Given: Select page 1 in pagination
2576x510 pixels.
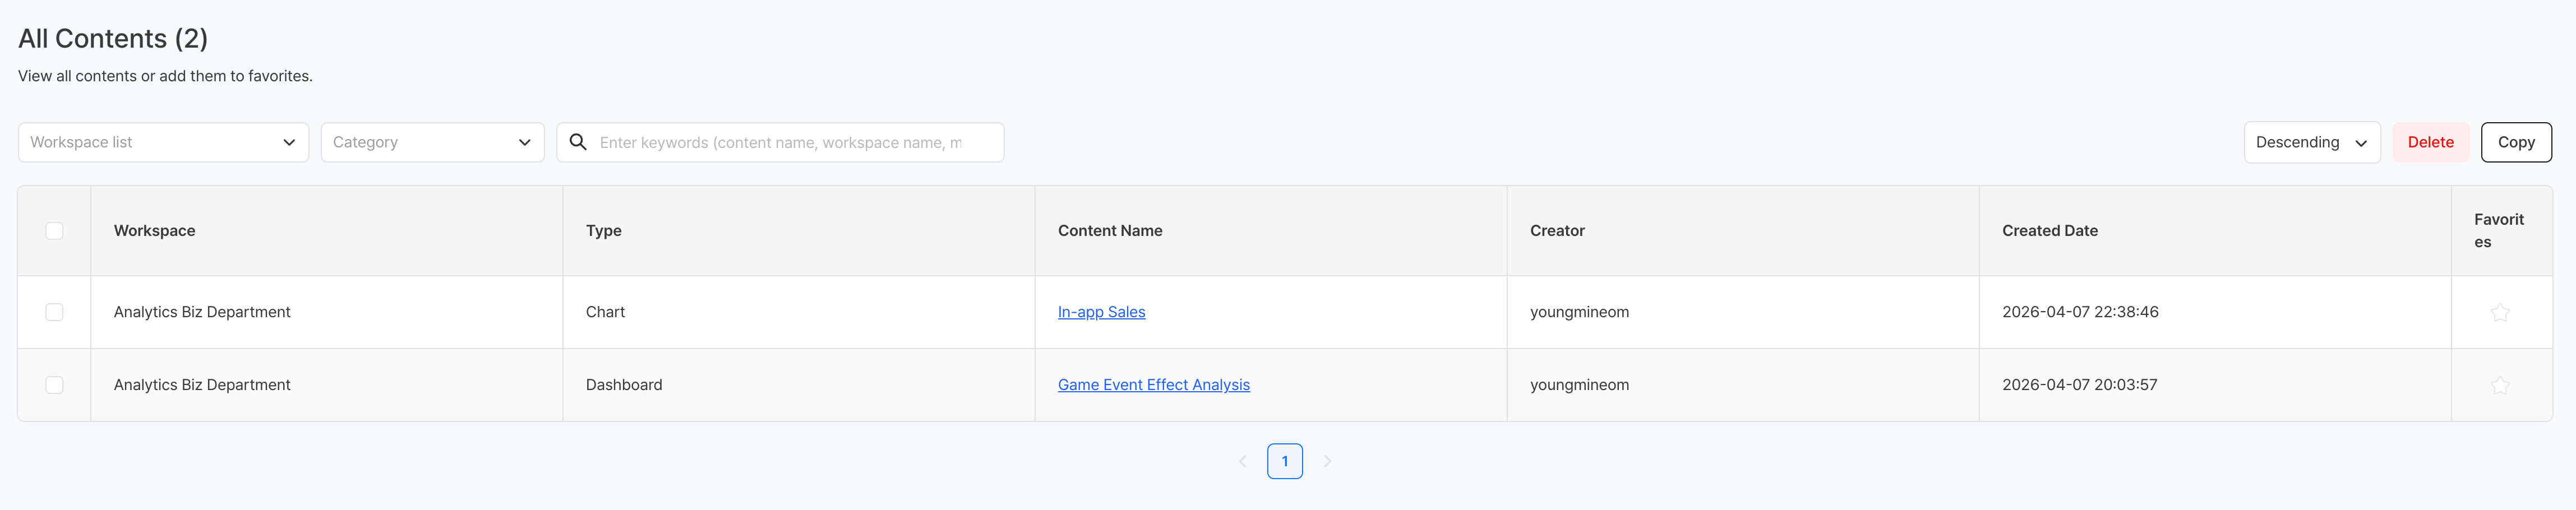Looking at the screenshot, I should click(1284, 461).
